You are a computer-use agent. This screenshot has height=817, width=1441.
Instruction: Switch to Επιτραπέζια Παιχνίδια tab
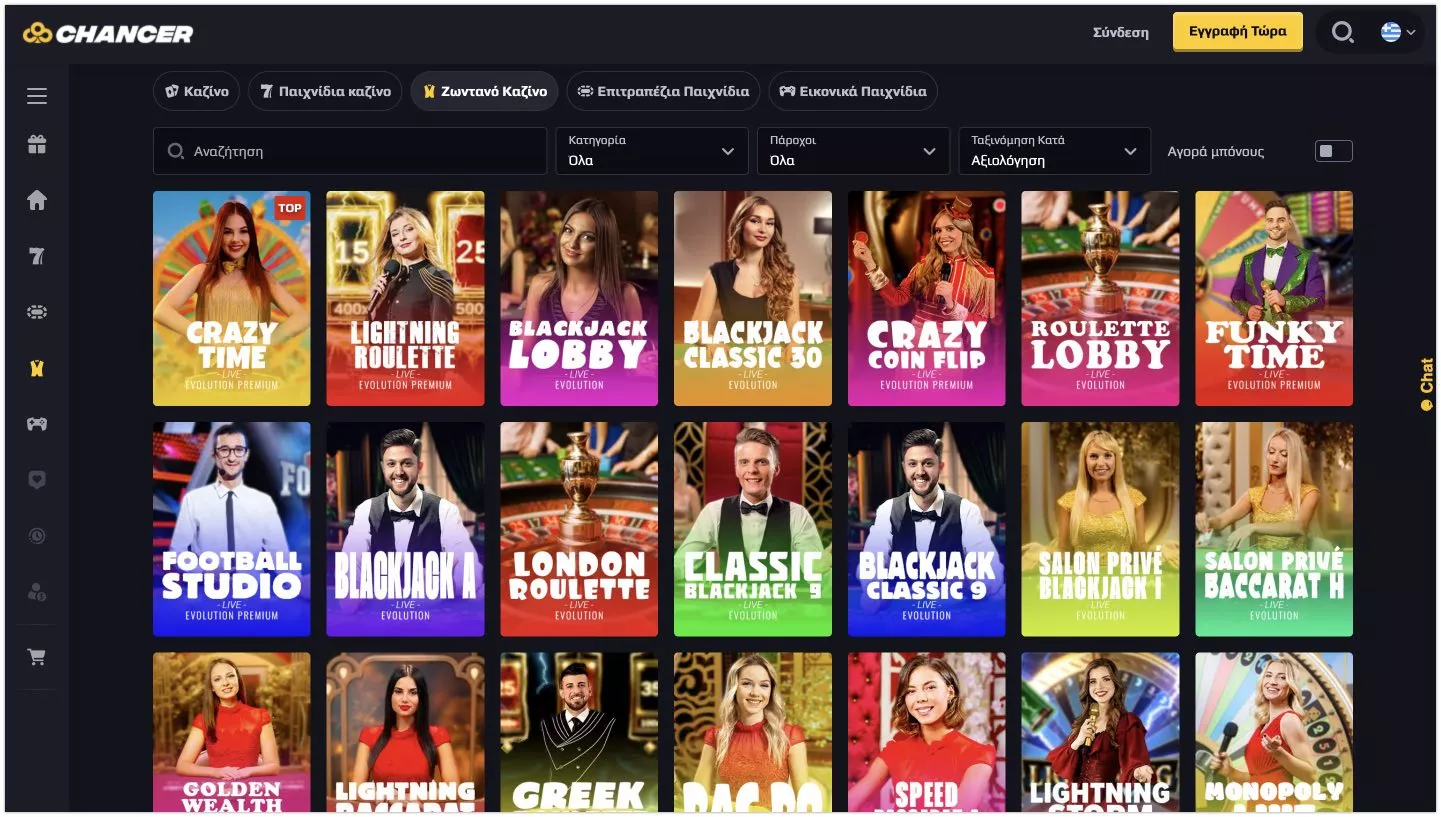[x=663, y=91]
